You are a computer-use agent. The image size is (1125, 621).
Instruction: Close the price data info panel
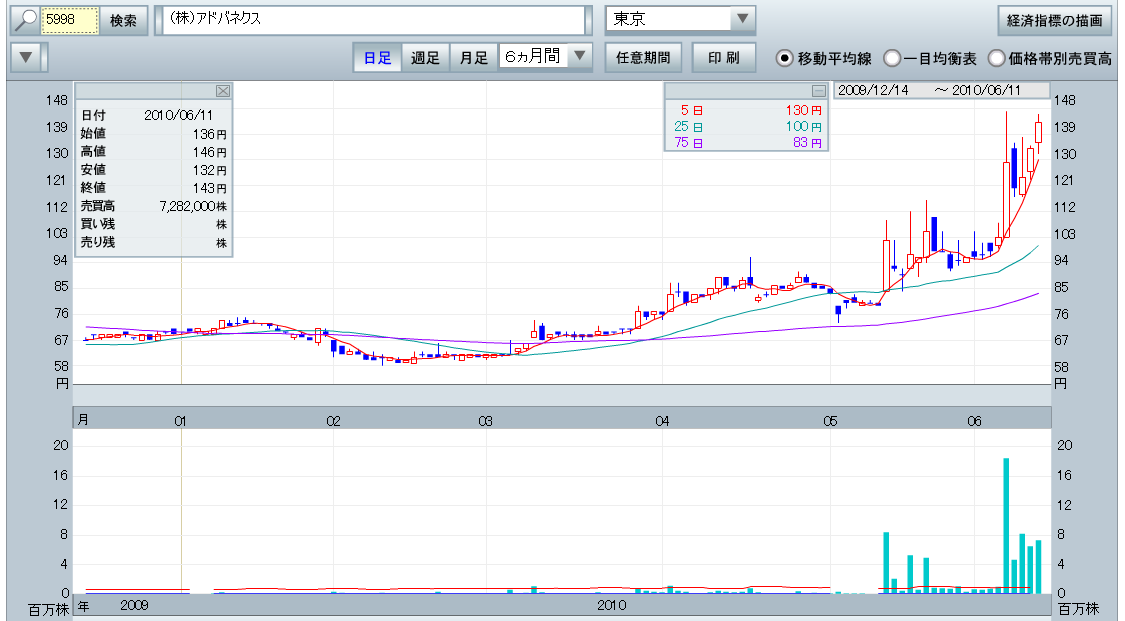(x=223, y=91)
